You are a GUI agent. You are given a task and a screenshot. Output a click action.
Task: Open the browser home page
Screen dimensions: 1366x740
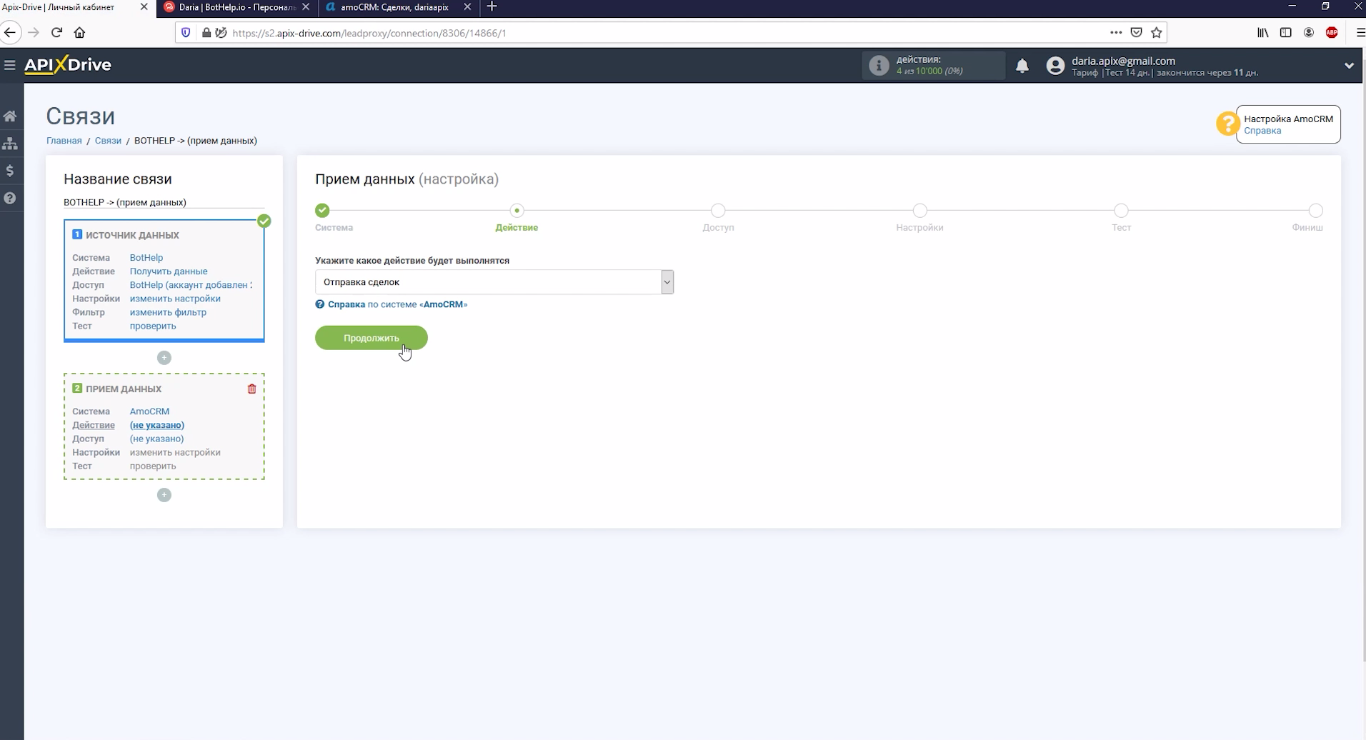click(80, 32)
